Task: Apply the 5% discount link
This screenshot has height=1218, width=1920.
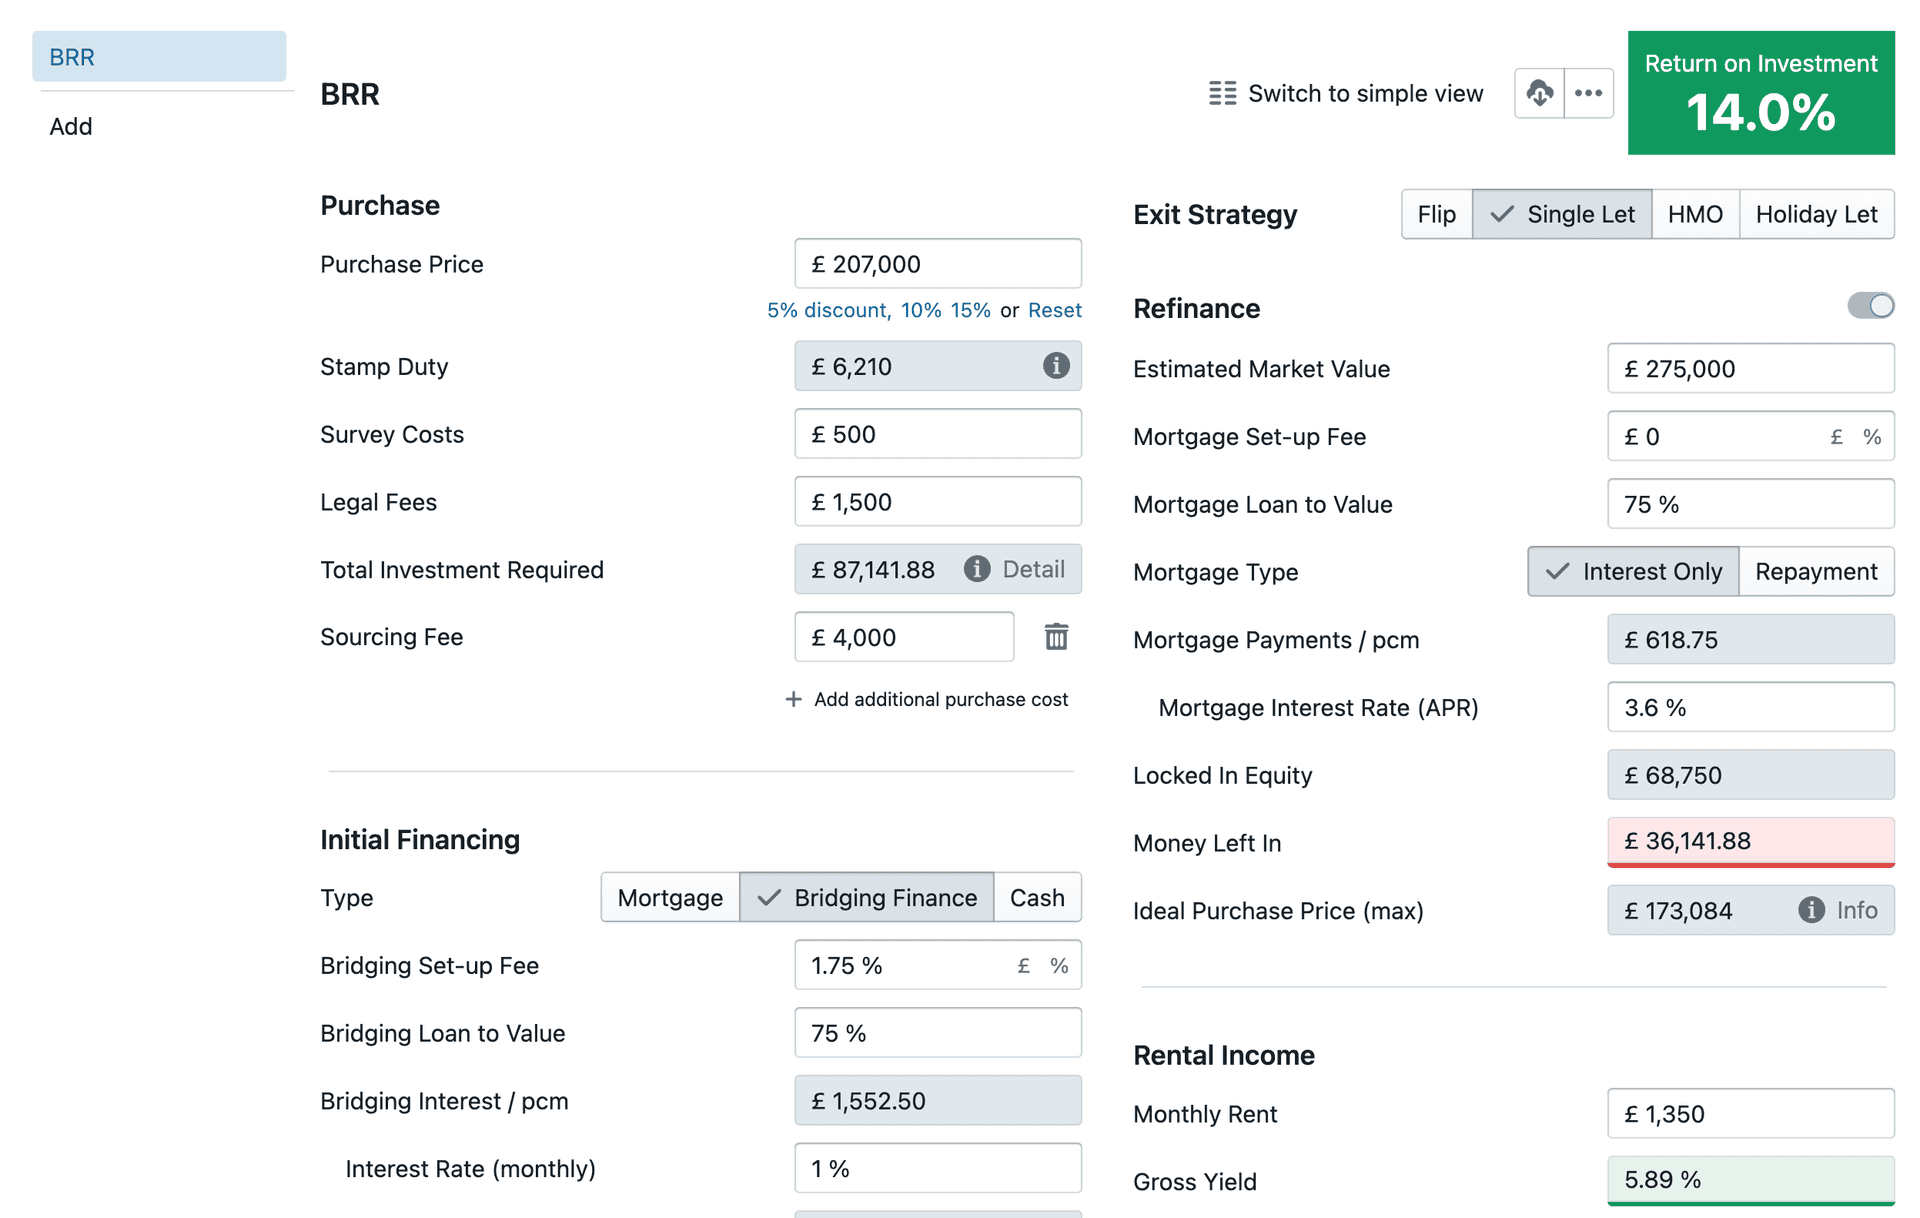Action: point(828,310)
